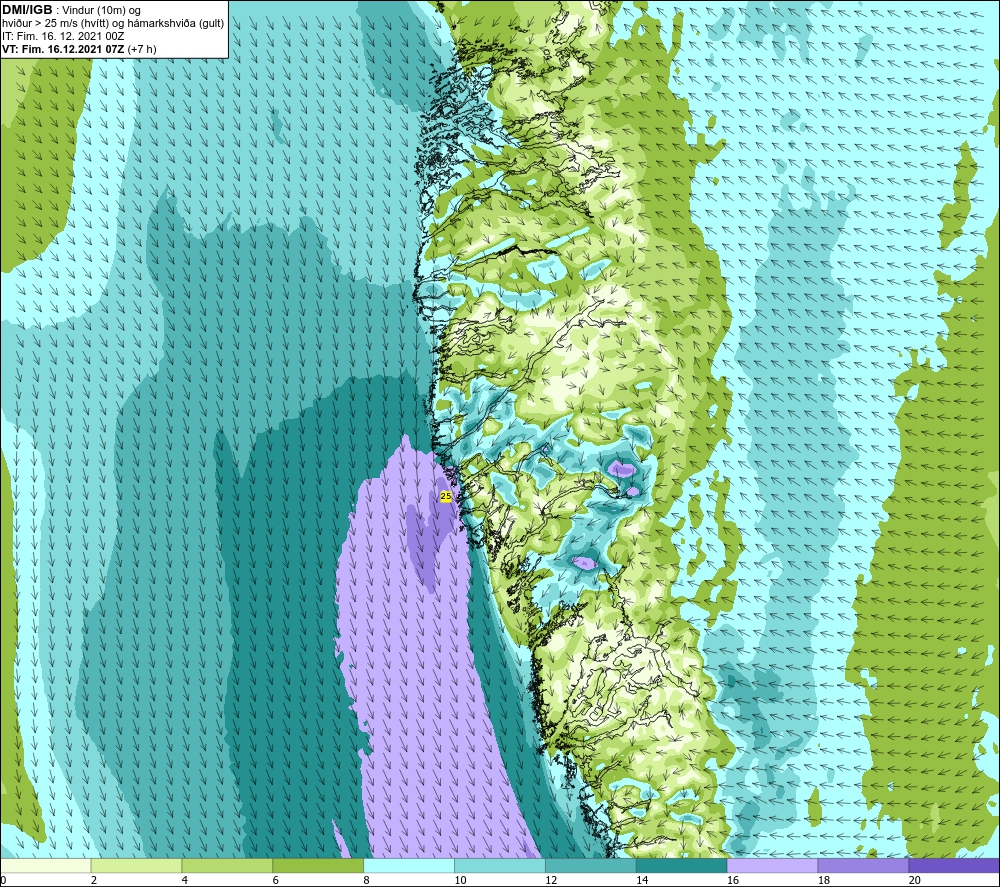Viewport: 1000px width, 887px height.
Task: Click the 12–14 m/s teal legend swatch
Action: pyautogui.click(x=591, y=865)
